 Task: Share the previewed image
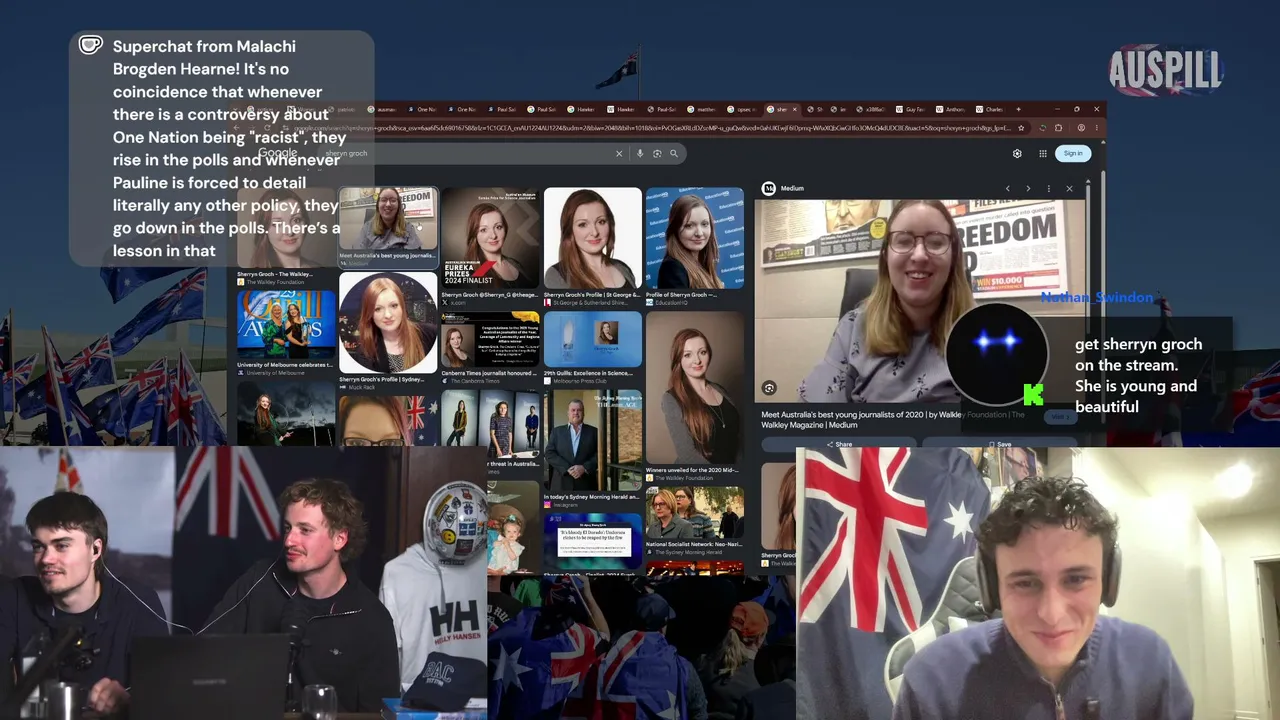click(x=839, y=444)
